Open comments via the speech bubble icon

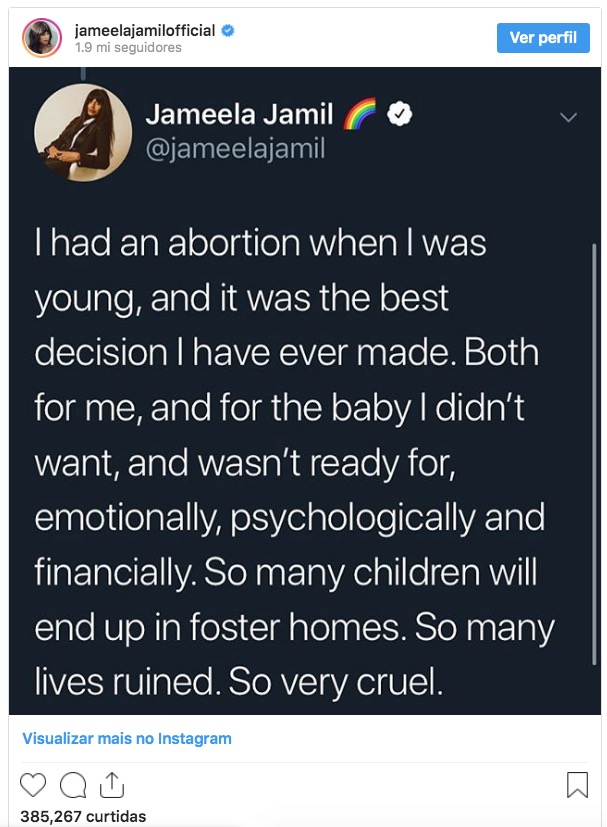(72, 784)
